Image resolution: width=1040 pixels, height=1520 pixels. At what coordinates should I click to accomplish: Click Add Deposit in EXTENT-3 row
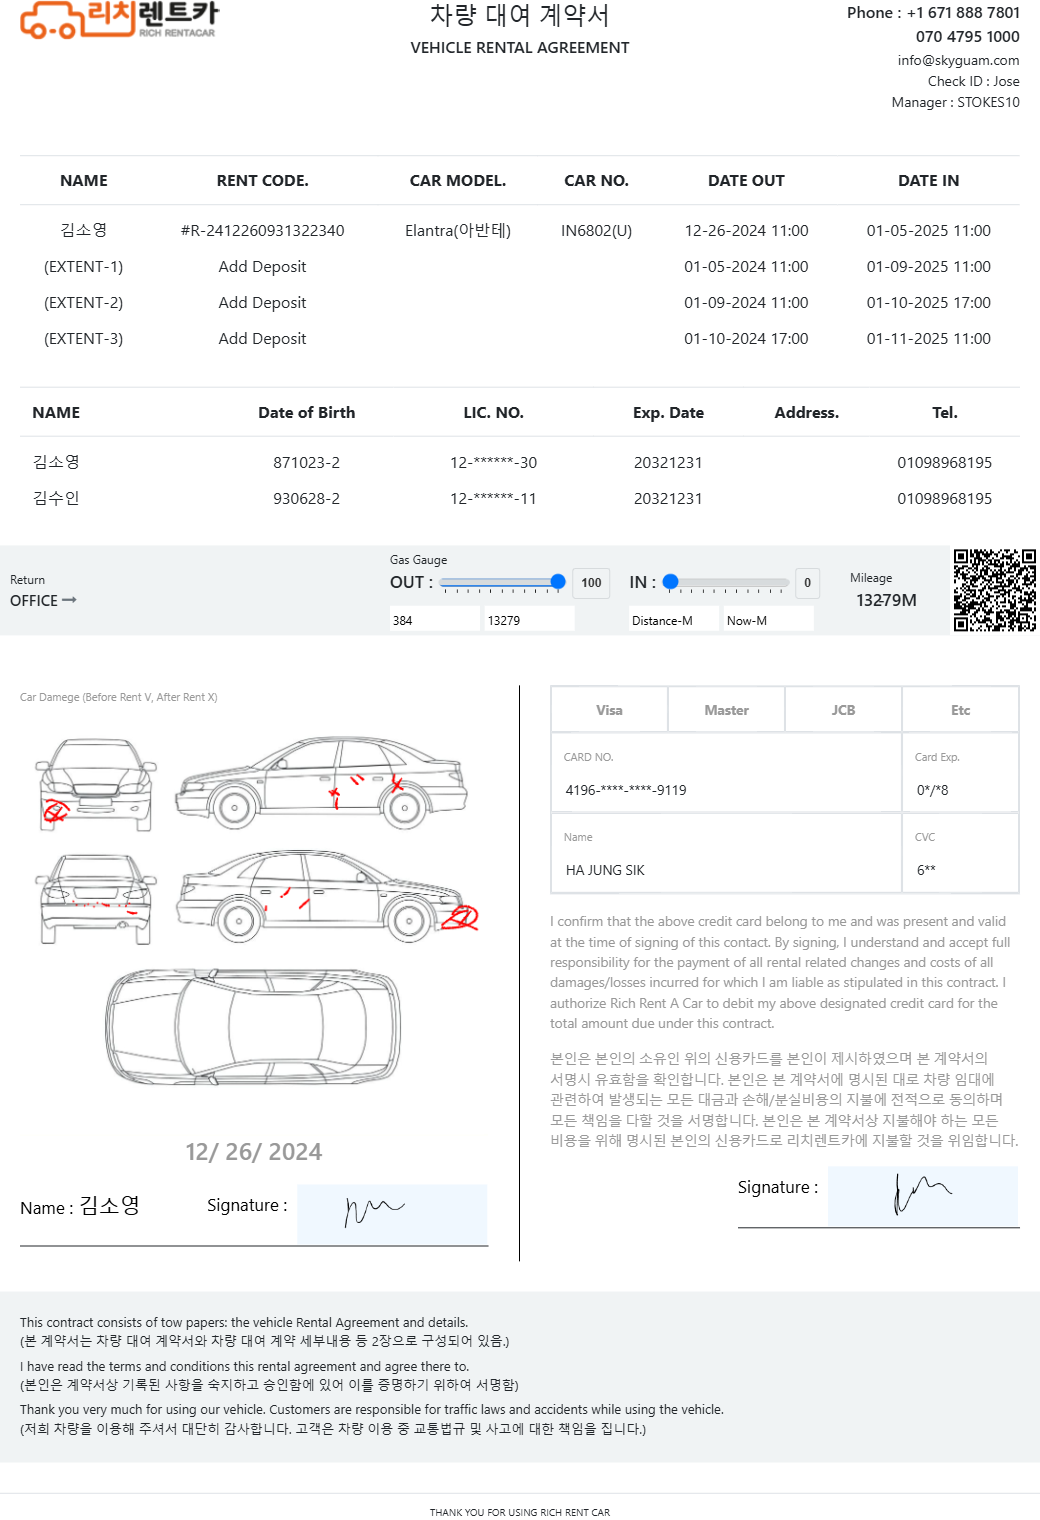click(262, 339)
